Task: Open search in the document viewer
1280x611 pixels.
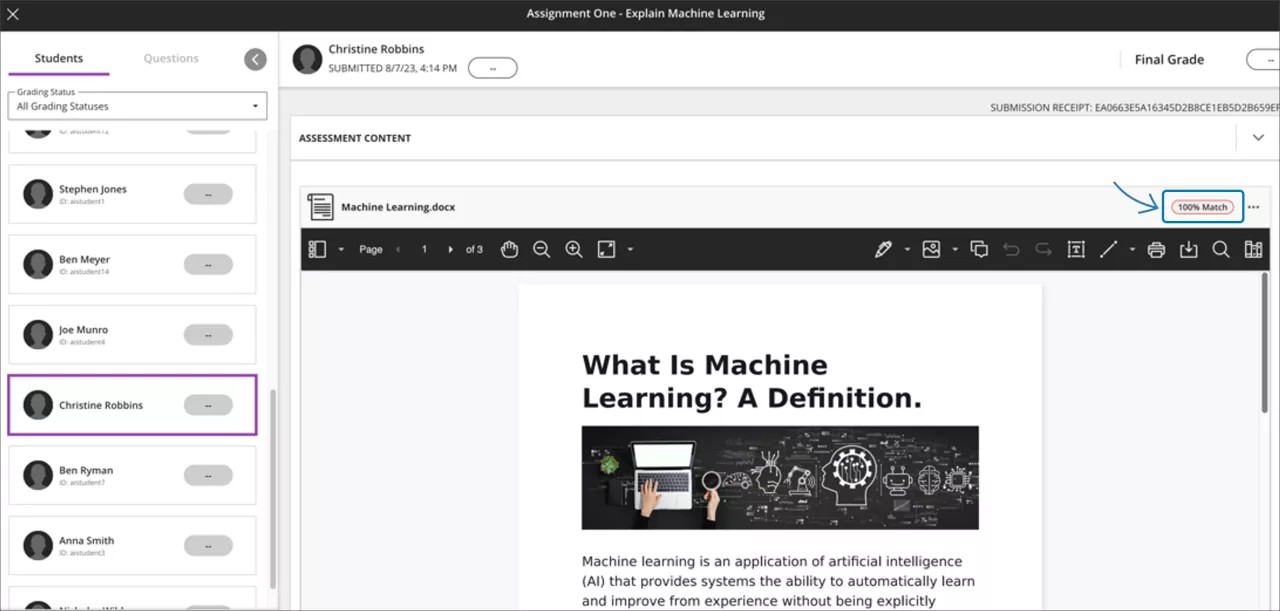Action: (x=1221, y=250)
